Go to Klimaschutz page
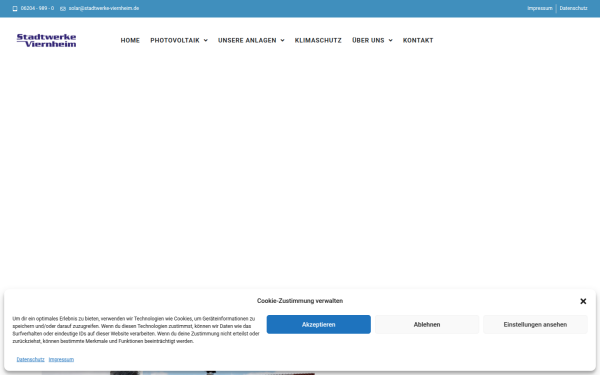Screen dimensions: 600x375 pos(318,40)
